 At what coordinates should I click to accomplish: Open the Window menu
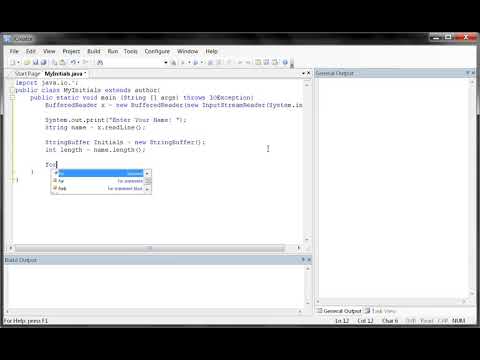187,51
